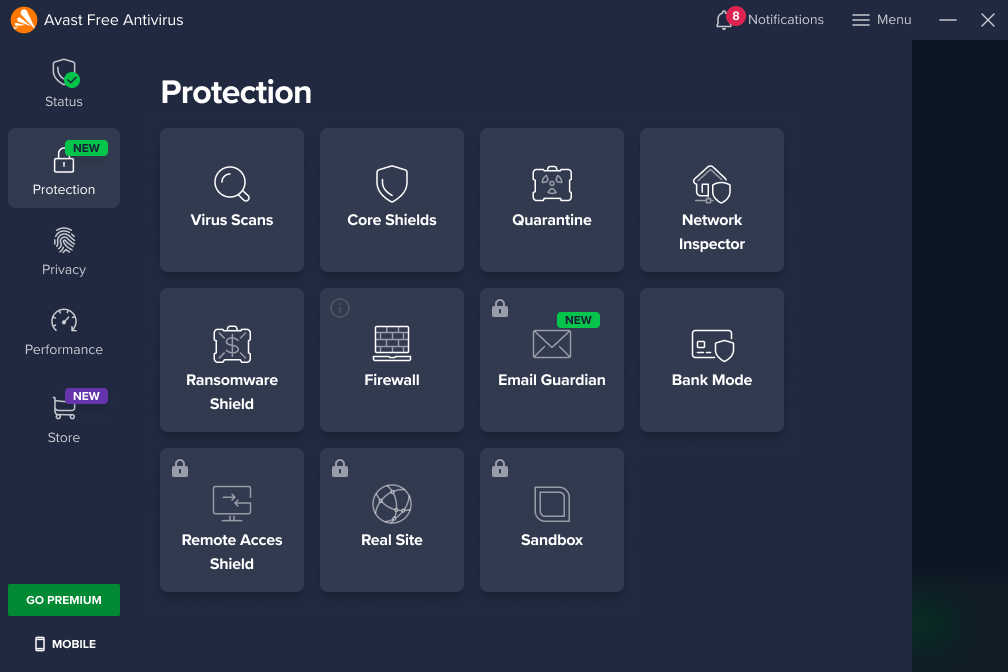Viewport: 1008px width, 672px height.
Task: Open the Status sidebar section
Action: [x=64, y=83]
